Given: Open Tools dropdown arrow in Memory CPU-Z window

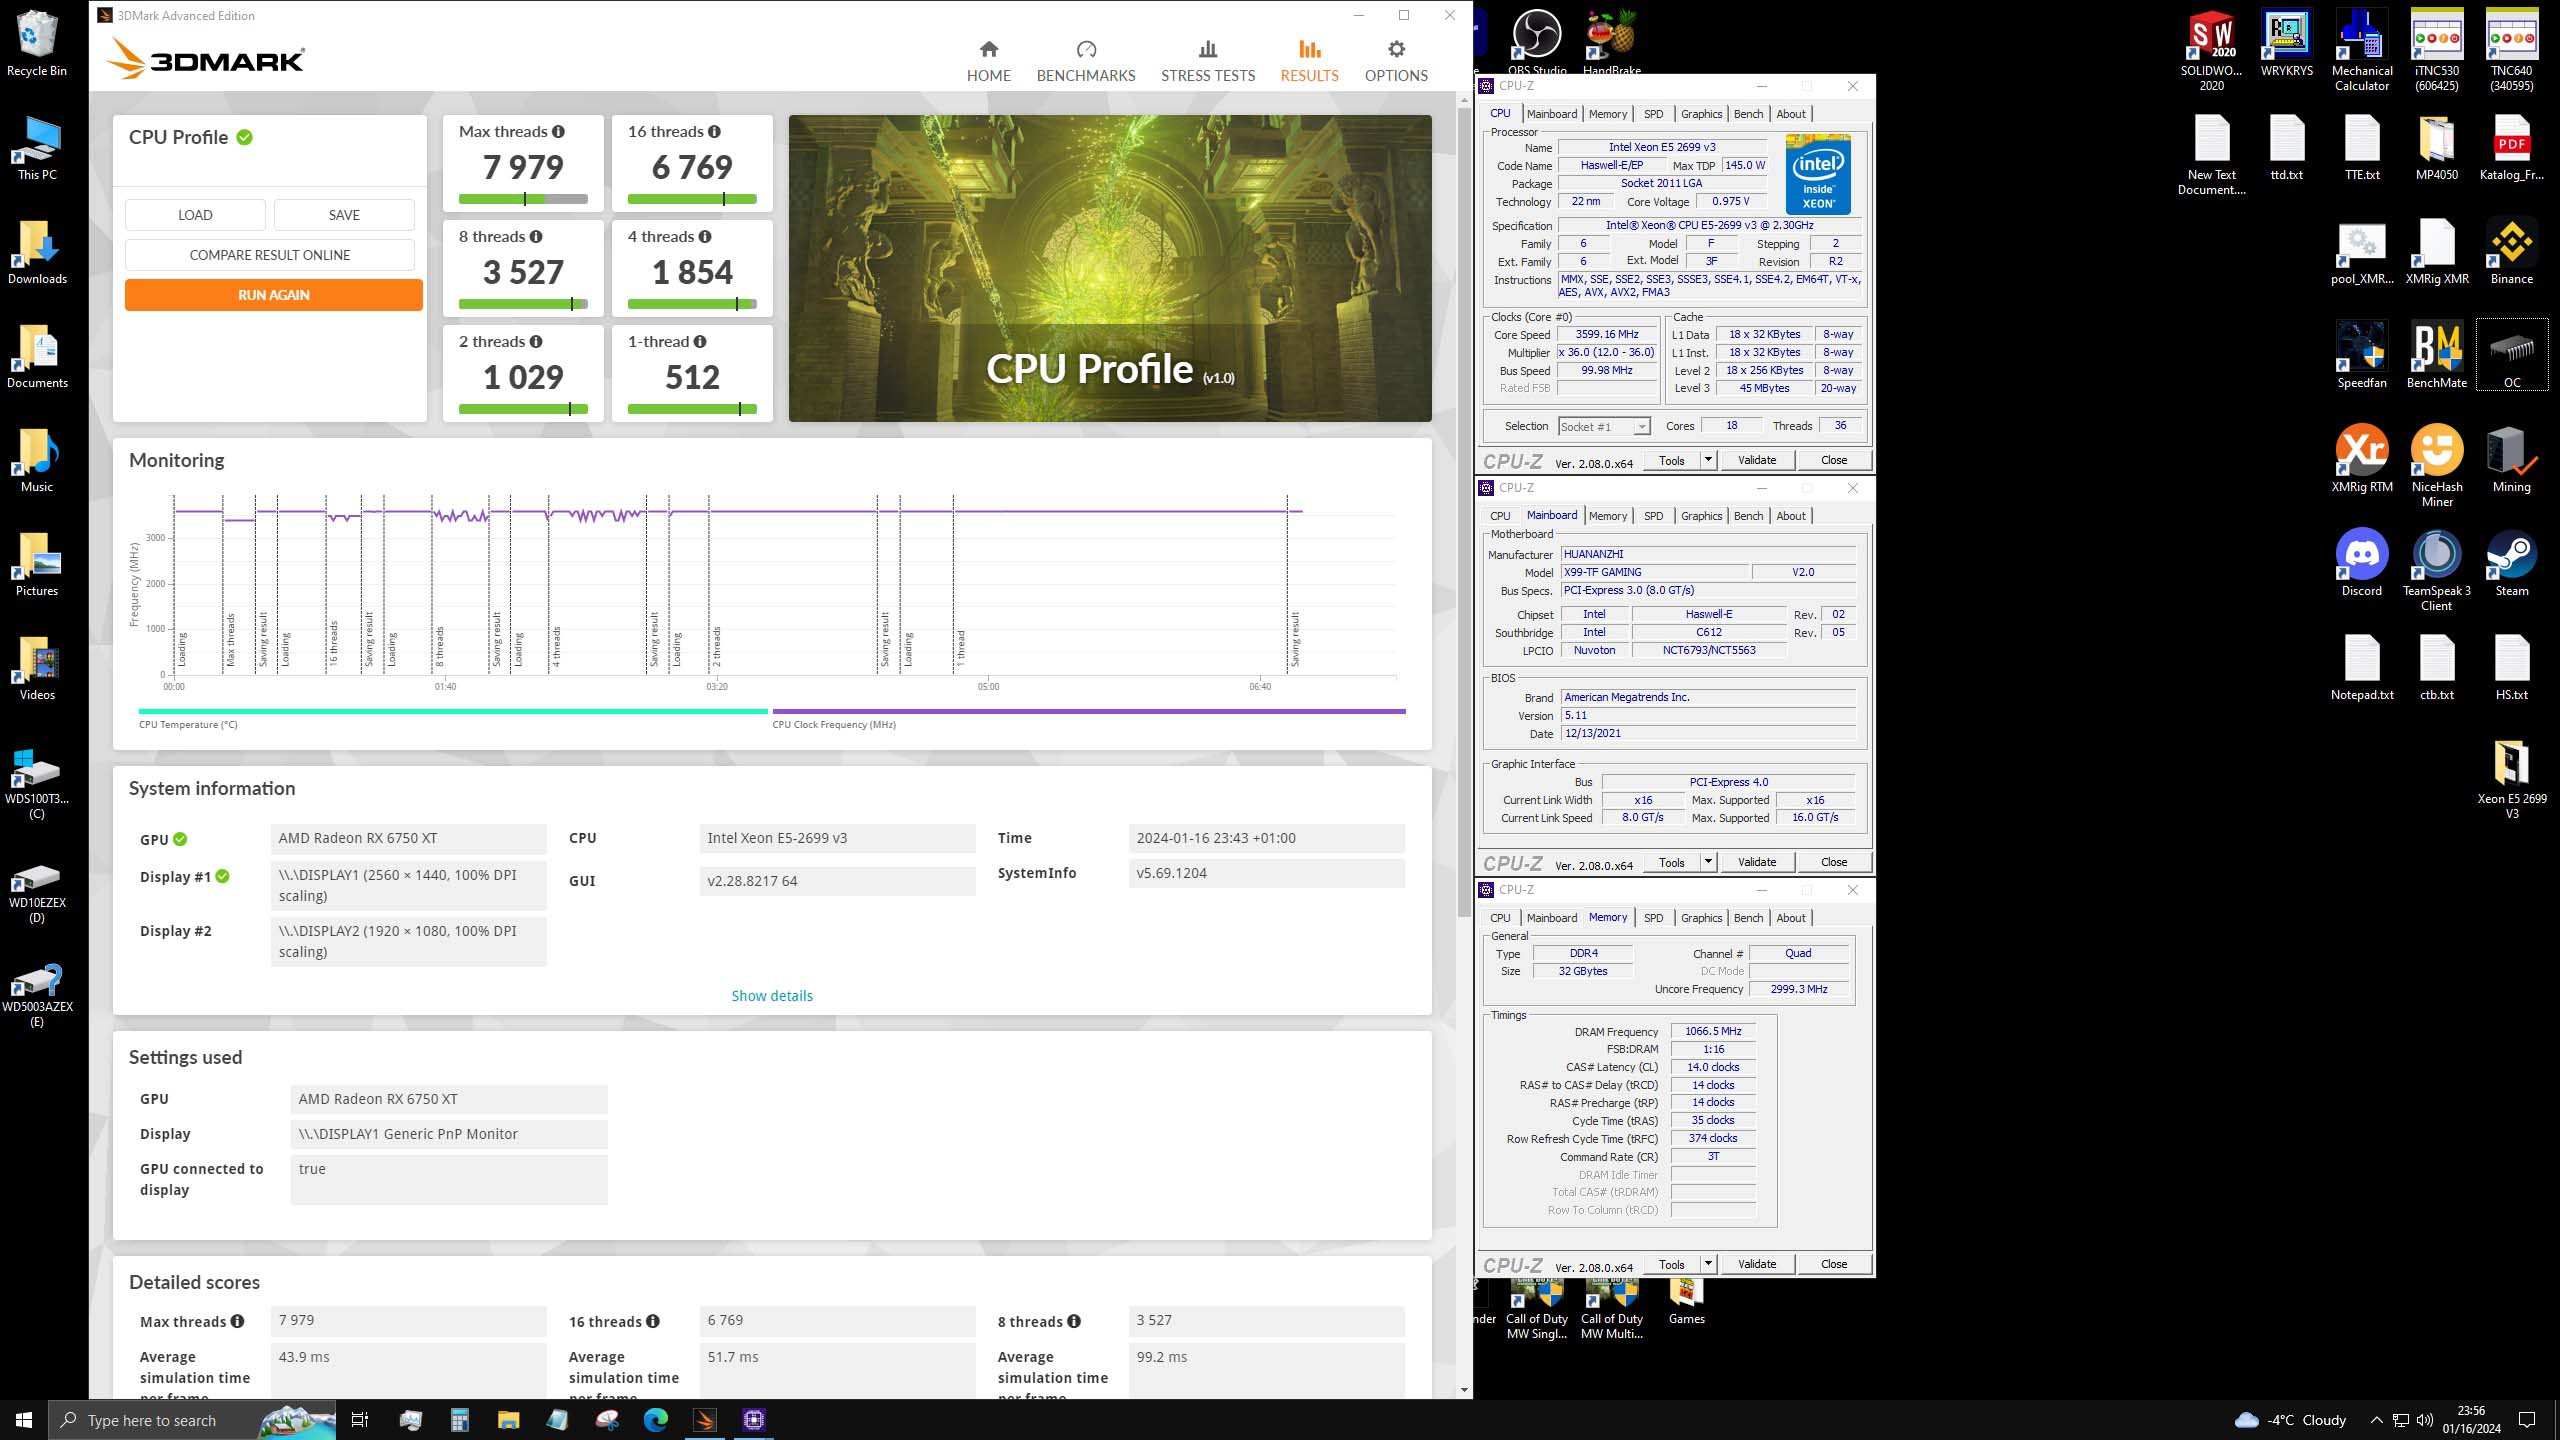Looking at the screenshot, I should (x=1708, y=1264).
